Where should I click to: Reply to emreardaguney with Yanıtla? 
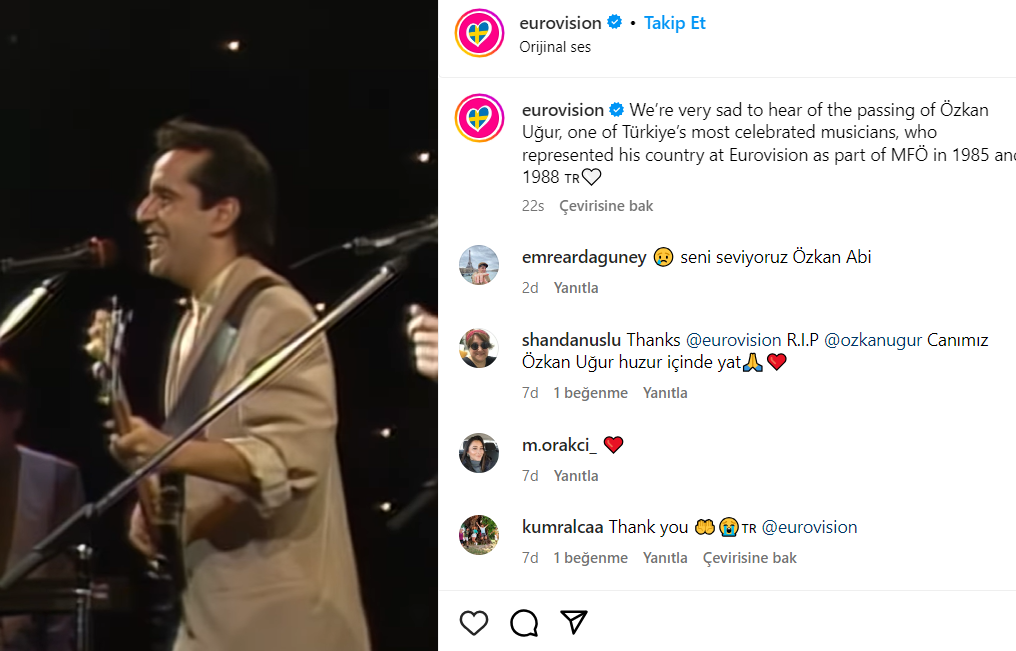pos(575,287)
